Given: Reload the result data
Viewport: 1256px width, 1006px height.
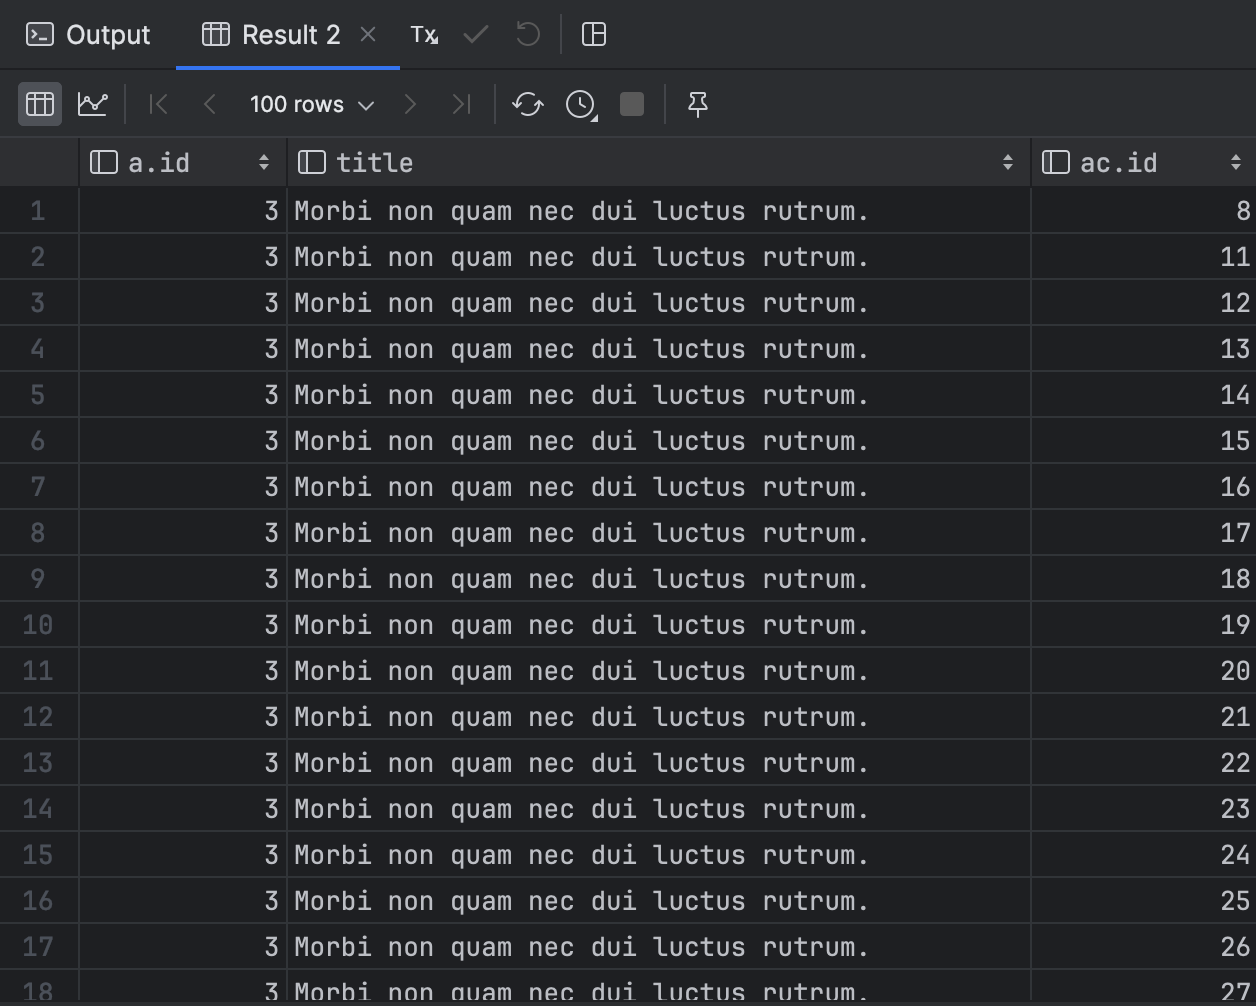Looking at the screenshot, I should [528, 104].
